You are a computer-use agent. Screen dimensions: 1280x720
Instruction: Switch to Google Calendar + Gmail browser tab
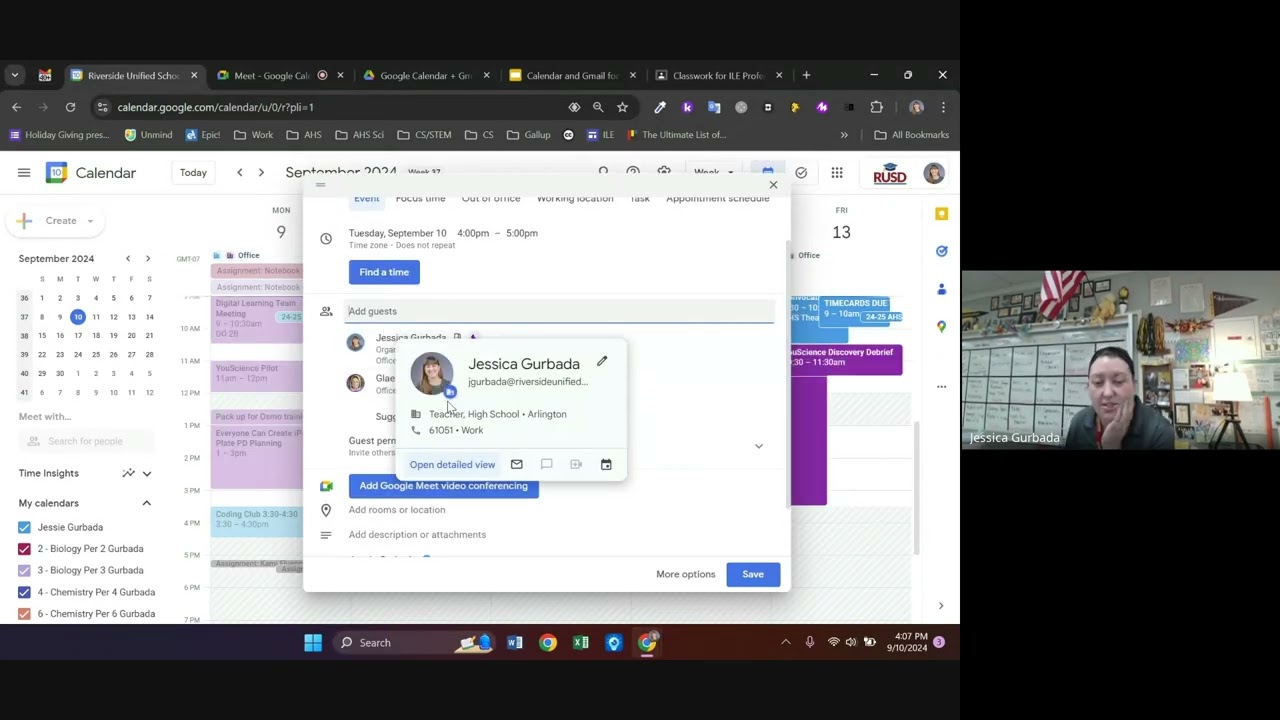tap(426, 75)
